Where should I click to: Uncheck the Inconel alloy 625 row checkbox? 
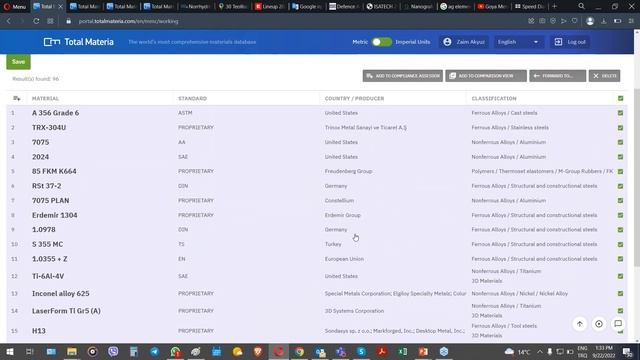[x=620, y=293]
